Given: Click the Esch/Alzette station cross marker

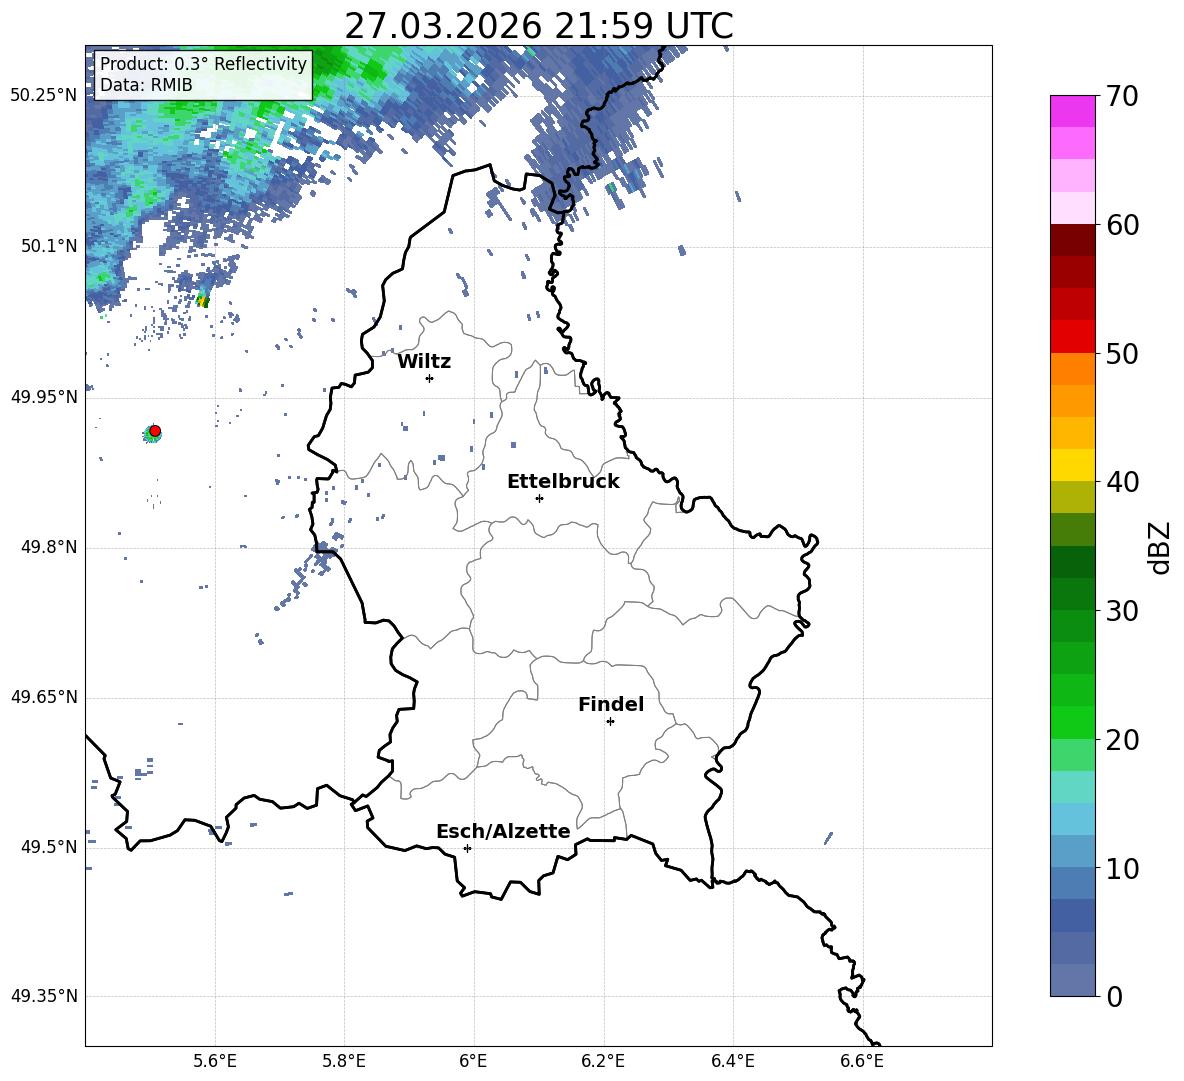Looking at the screenshot, I should 467,848.
